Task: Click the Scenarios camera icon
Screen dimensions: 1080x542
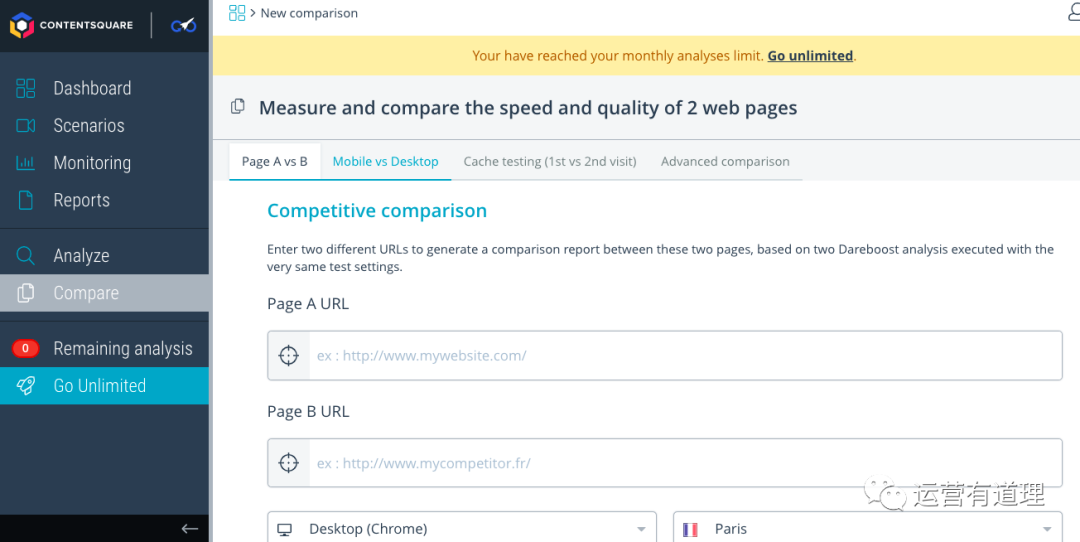Action: tap(26, 126)
